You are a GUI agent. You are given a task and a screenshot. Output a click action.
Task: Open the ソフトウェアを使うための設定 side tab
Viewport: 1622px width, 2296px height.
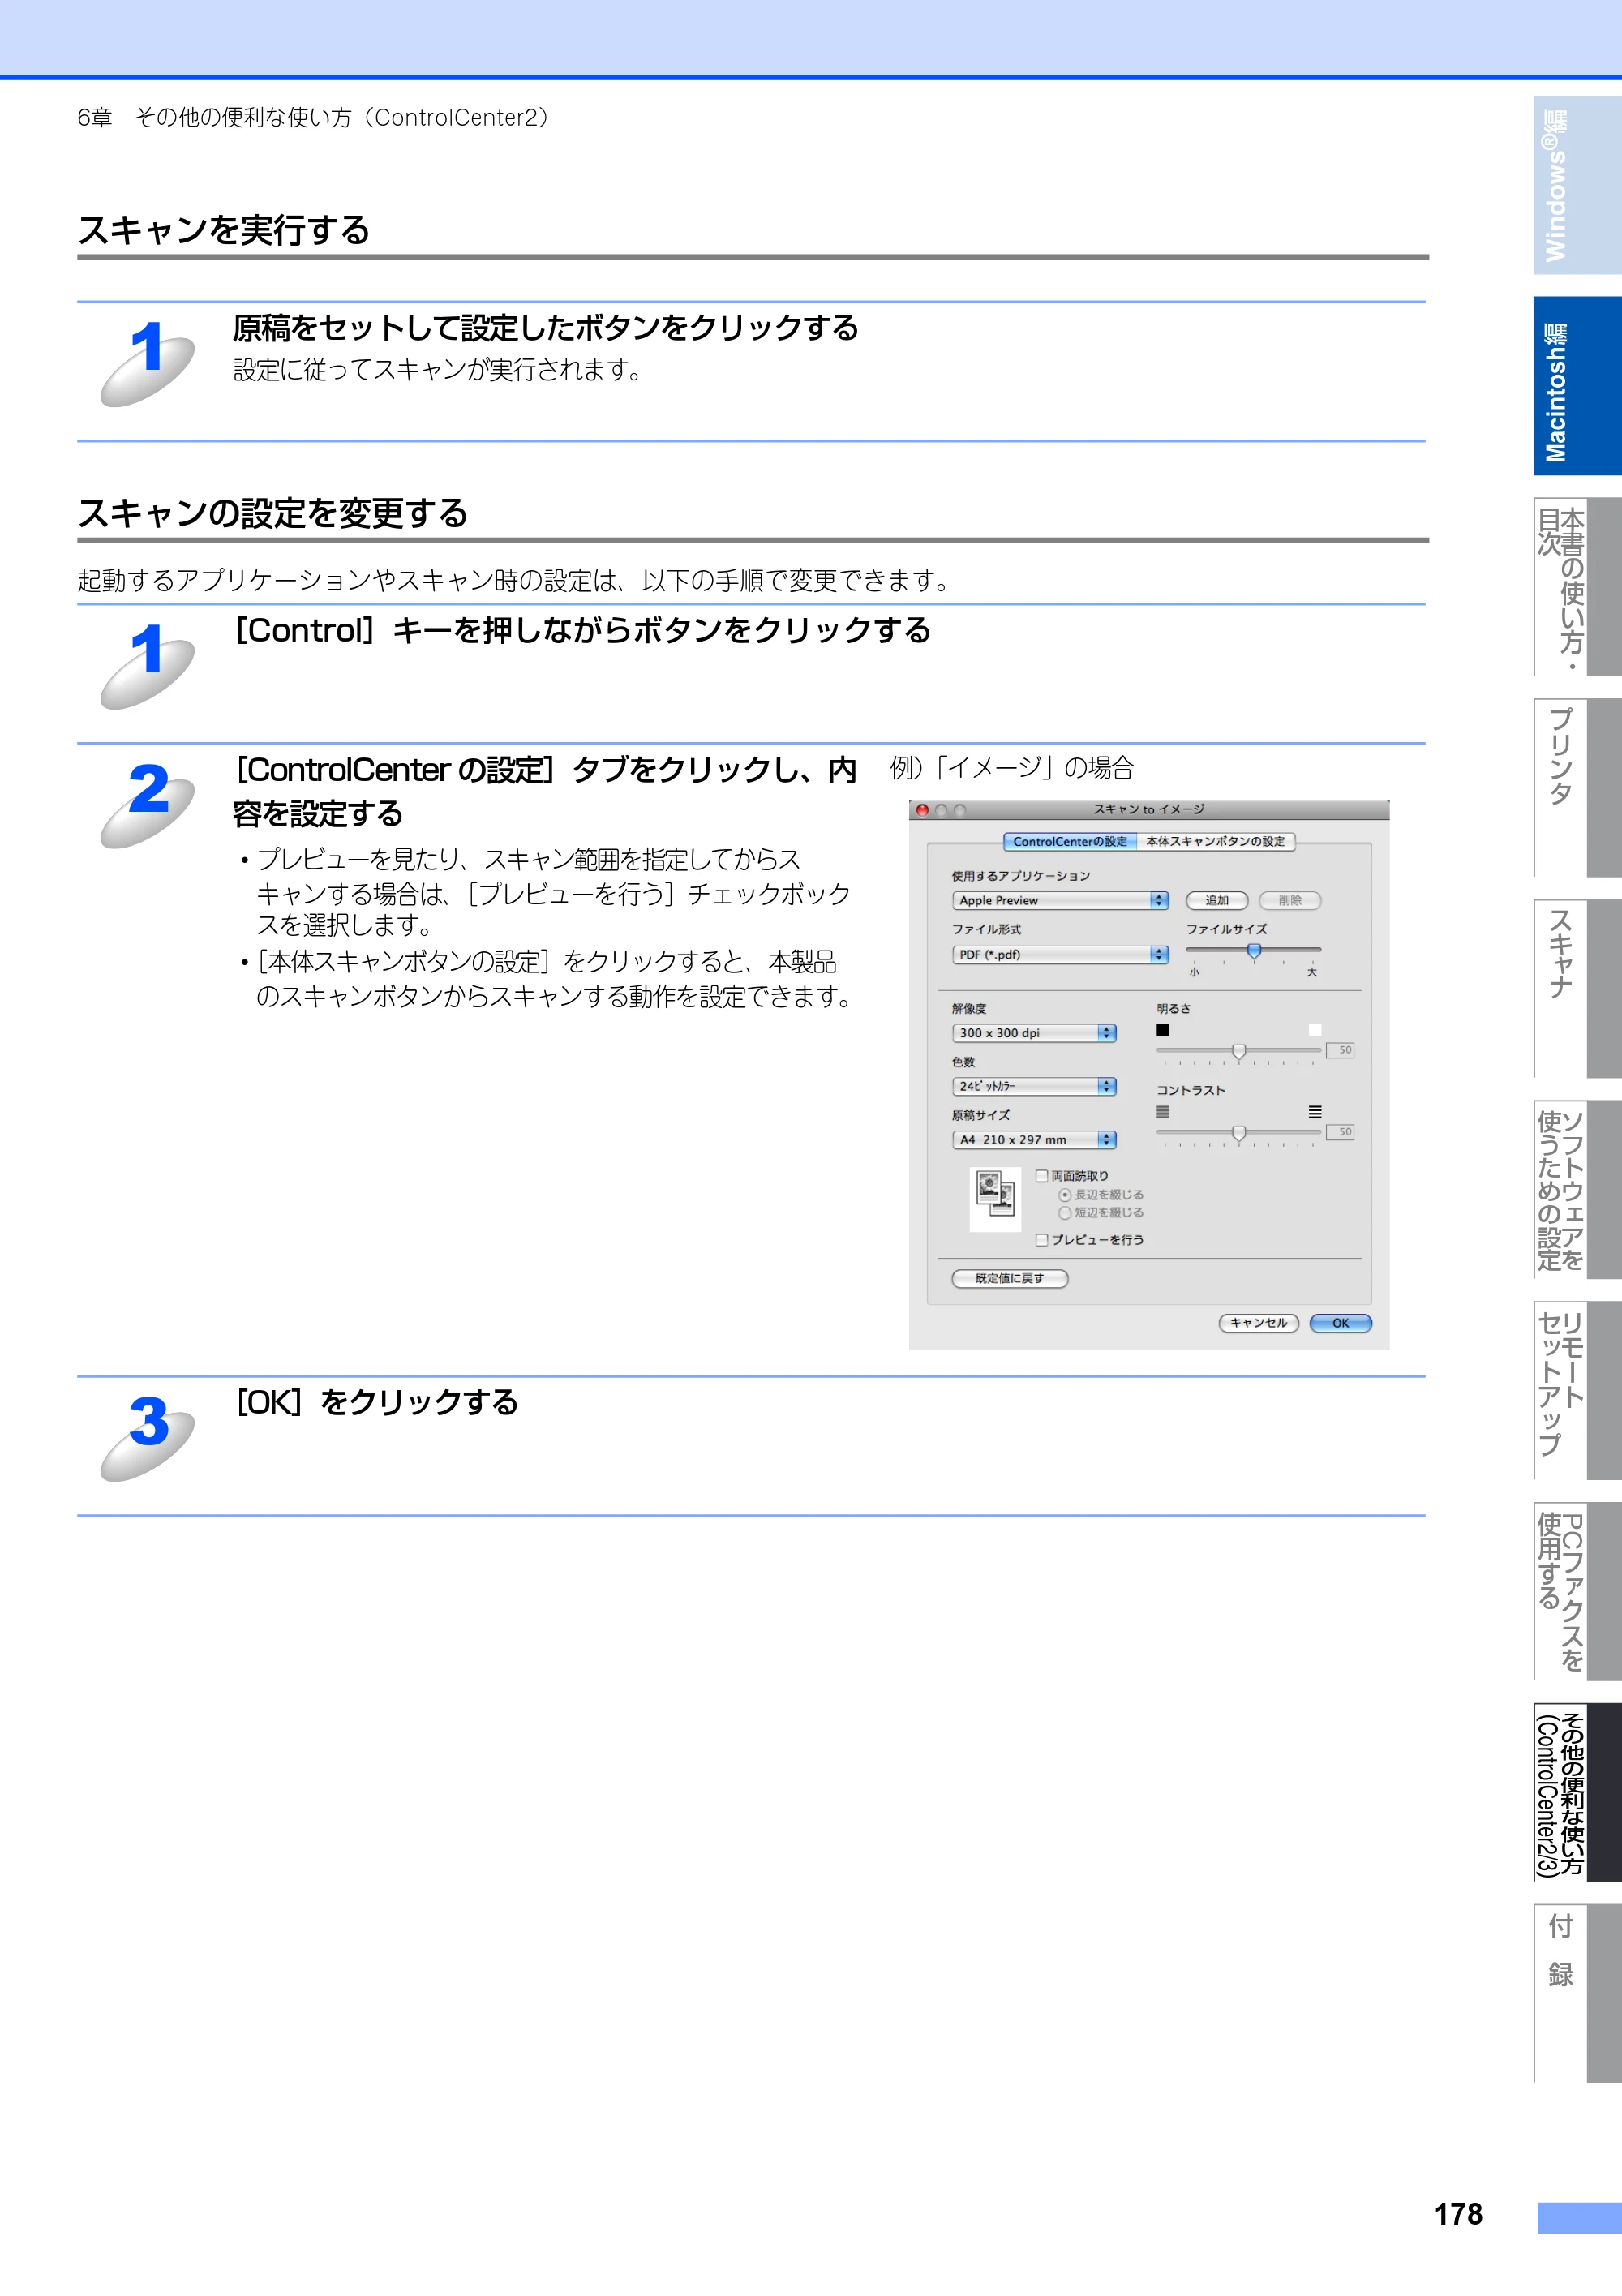(1577, 1190)
